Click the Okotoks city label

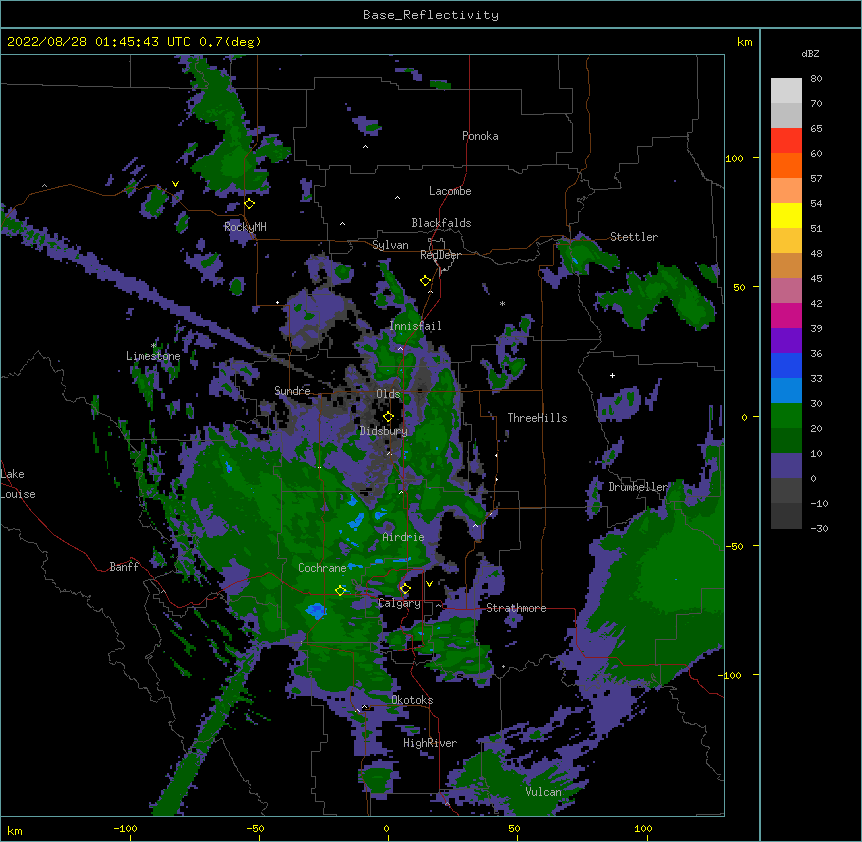tap(412, 700)
